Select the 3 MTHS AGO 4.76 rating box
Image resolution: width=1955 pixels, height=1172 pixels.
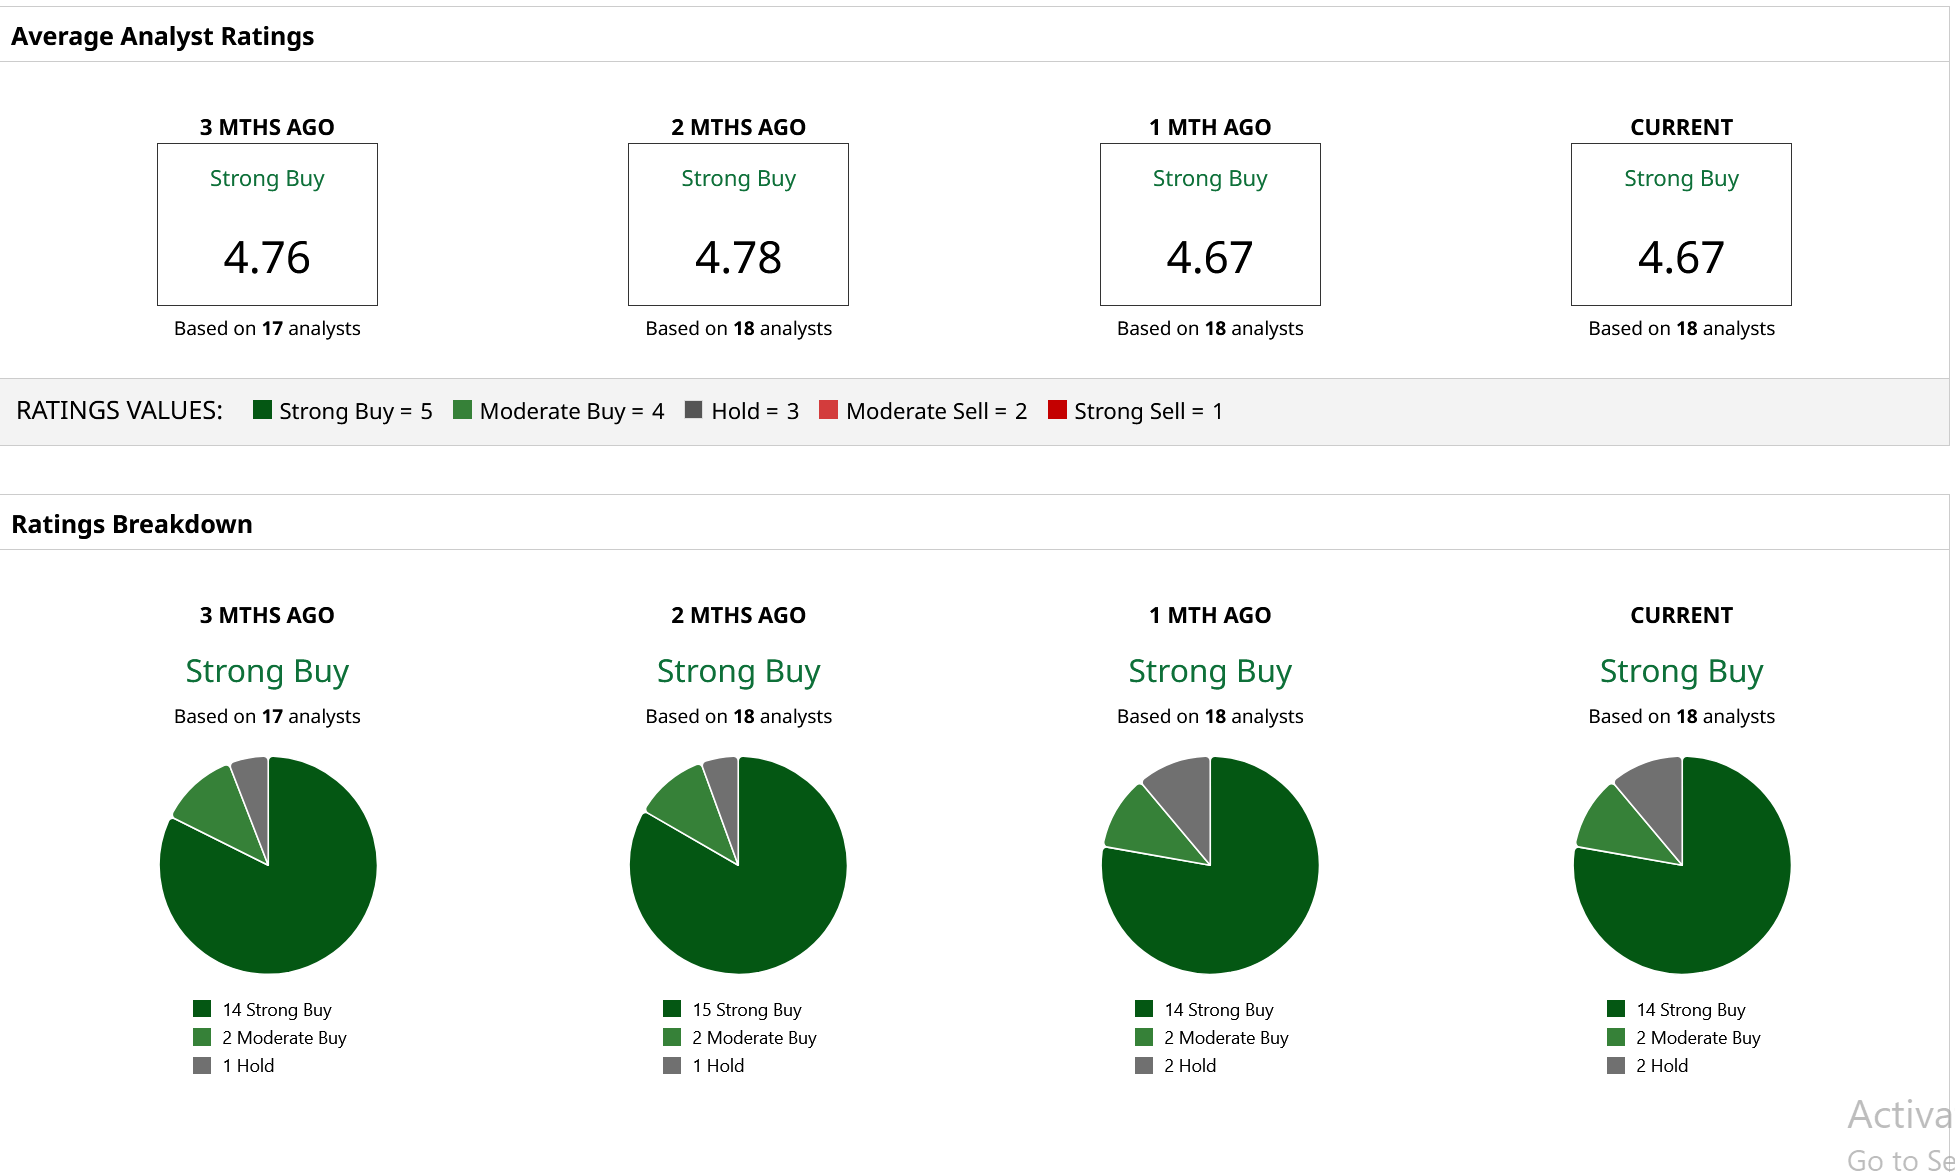pos(267,224)
